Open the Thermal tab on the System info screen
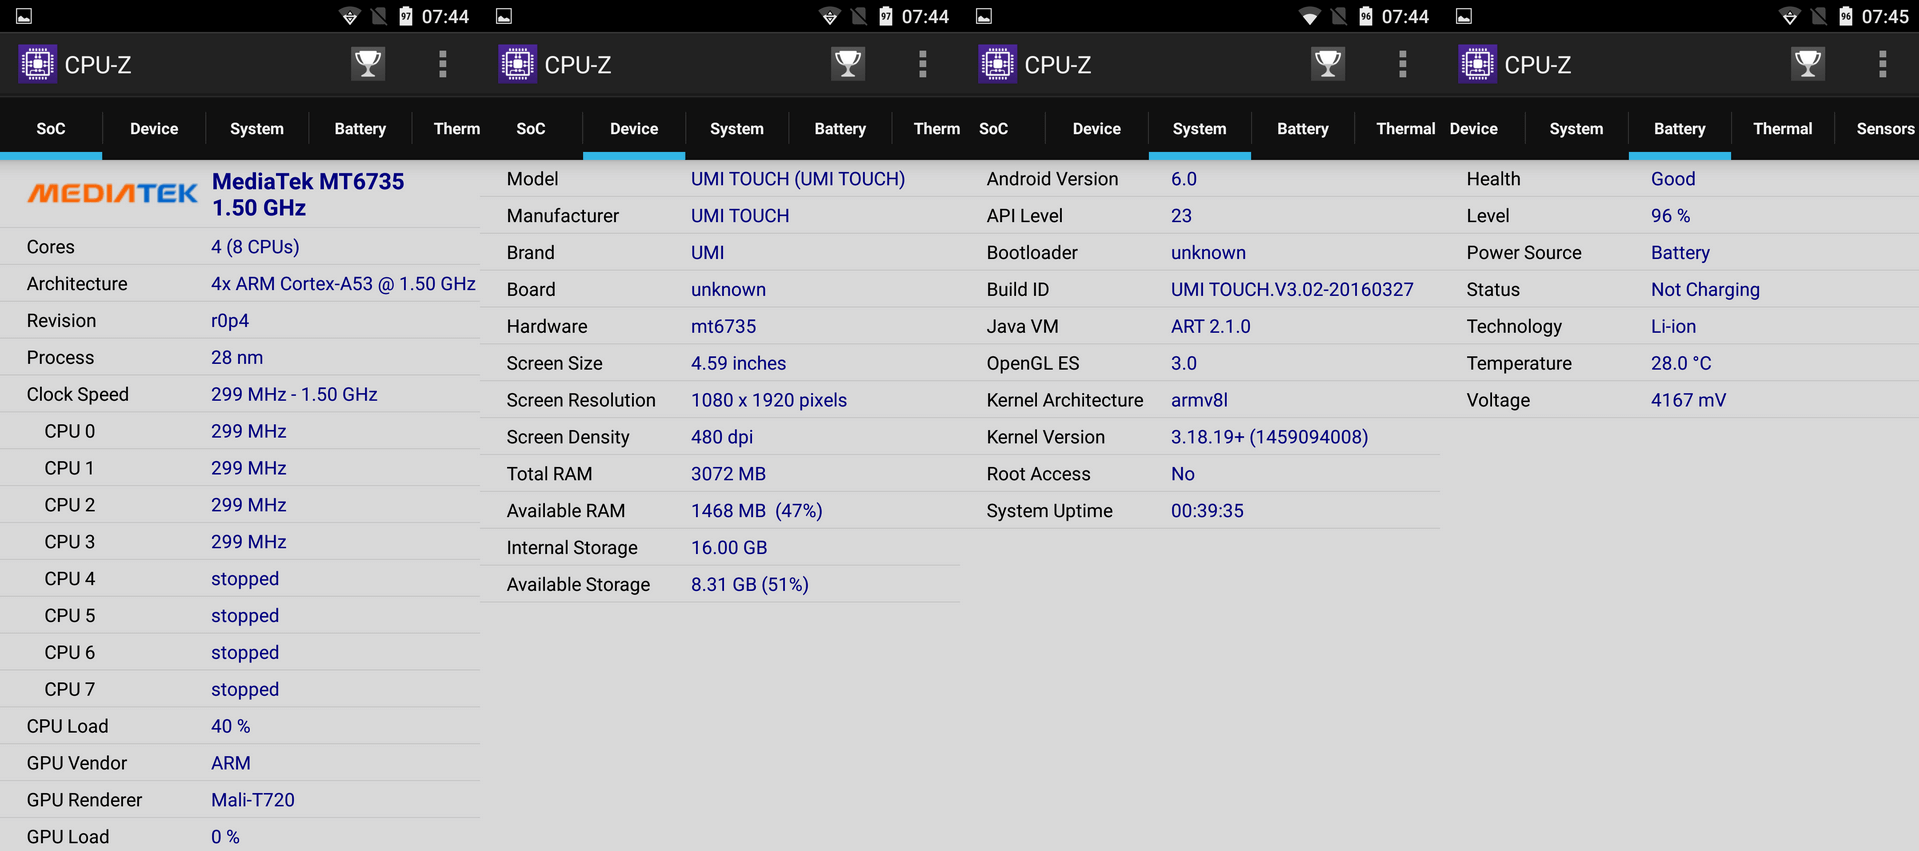Image resolution: width=1919 pixels, height=851 pixels. click(1405, 129)
